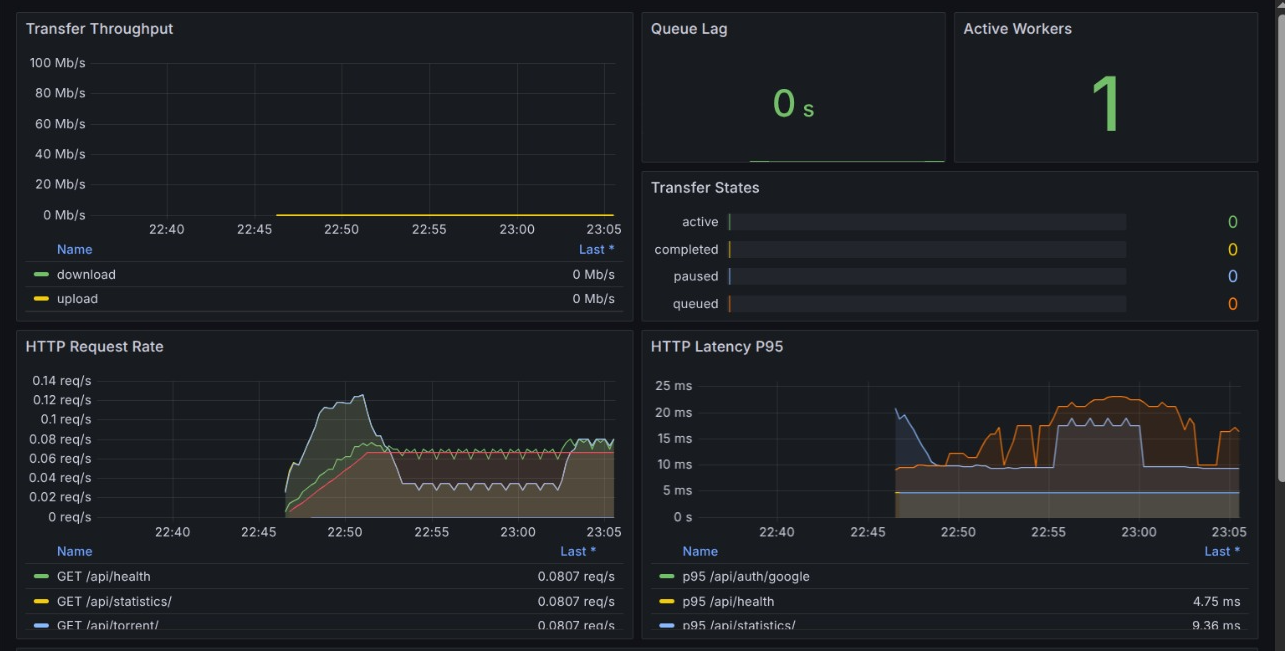The width and height of the screenshot is (1285, 651).
Task: Click the queued state bar gauge
Action: [x=927, y=304]
